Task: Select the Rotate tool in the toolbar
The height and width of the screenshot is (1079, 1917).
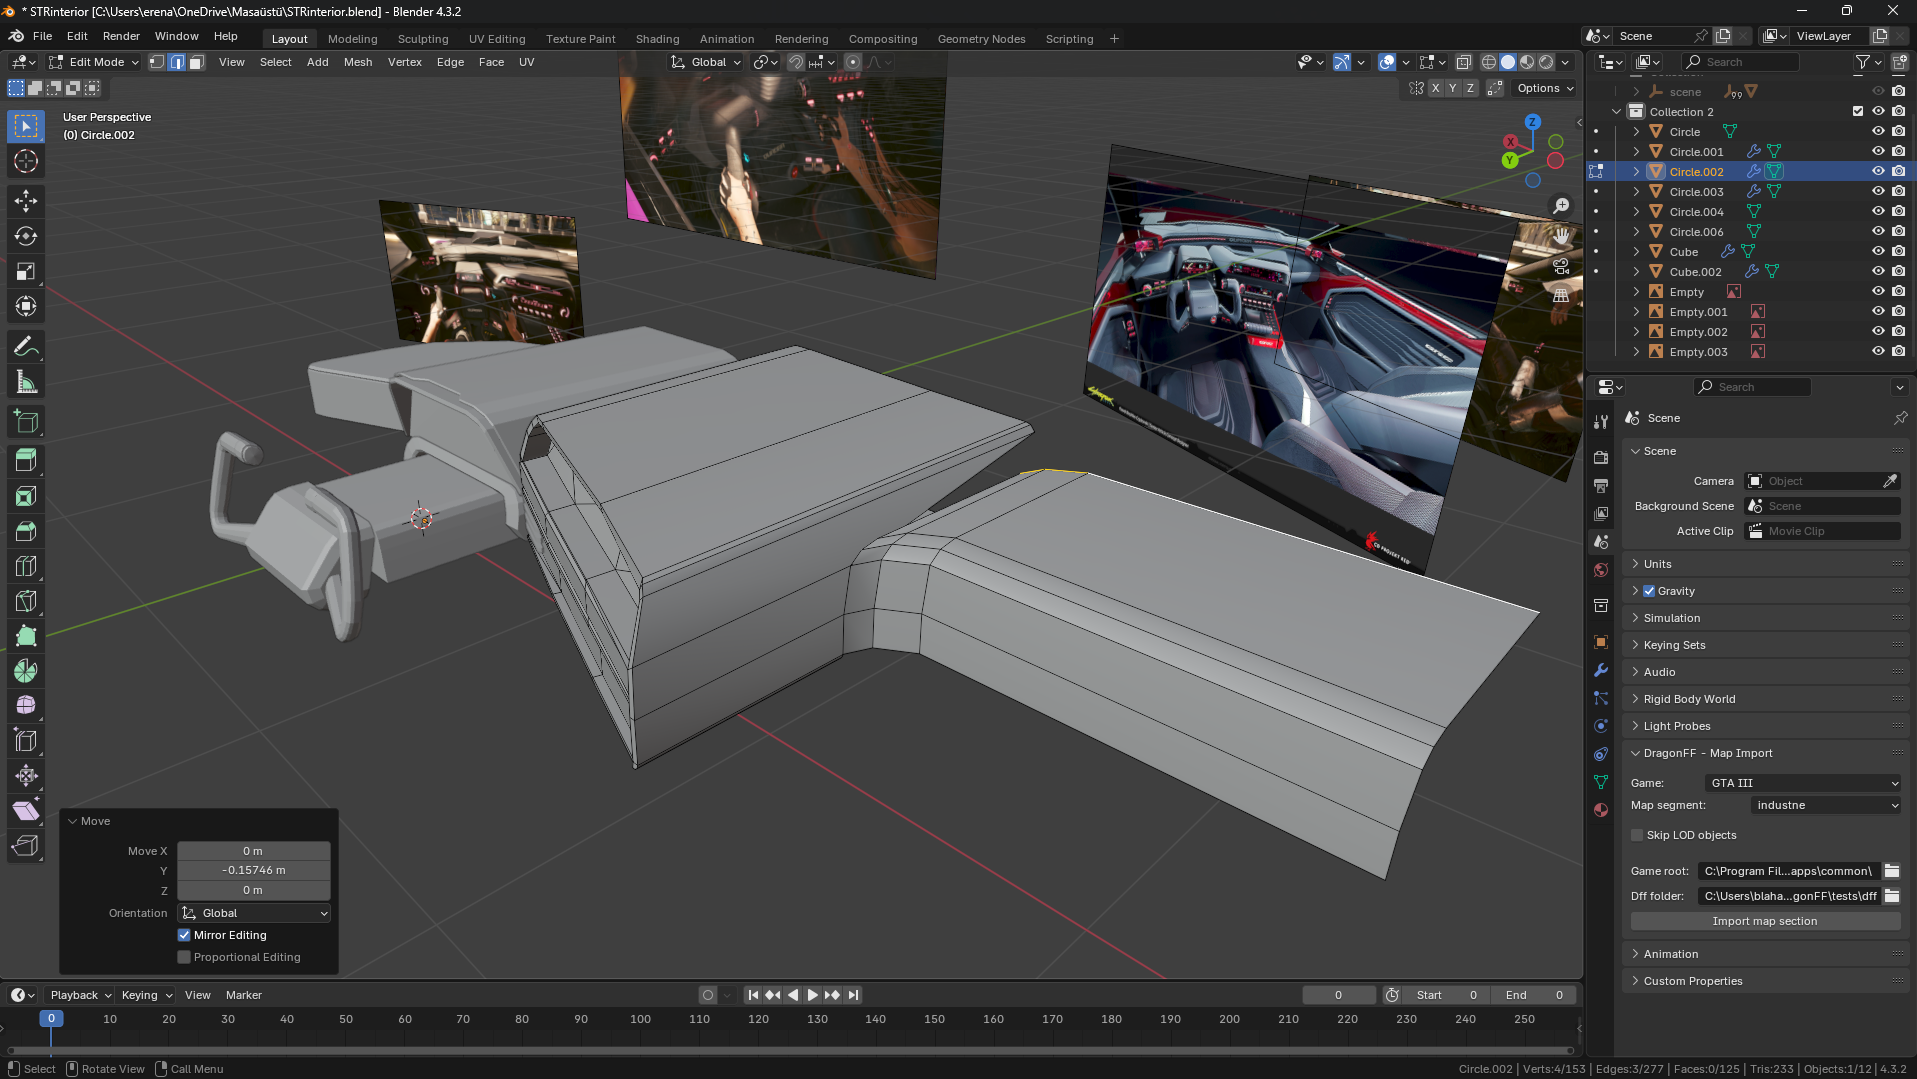Action: (26, 236)
